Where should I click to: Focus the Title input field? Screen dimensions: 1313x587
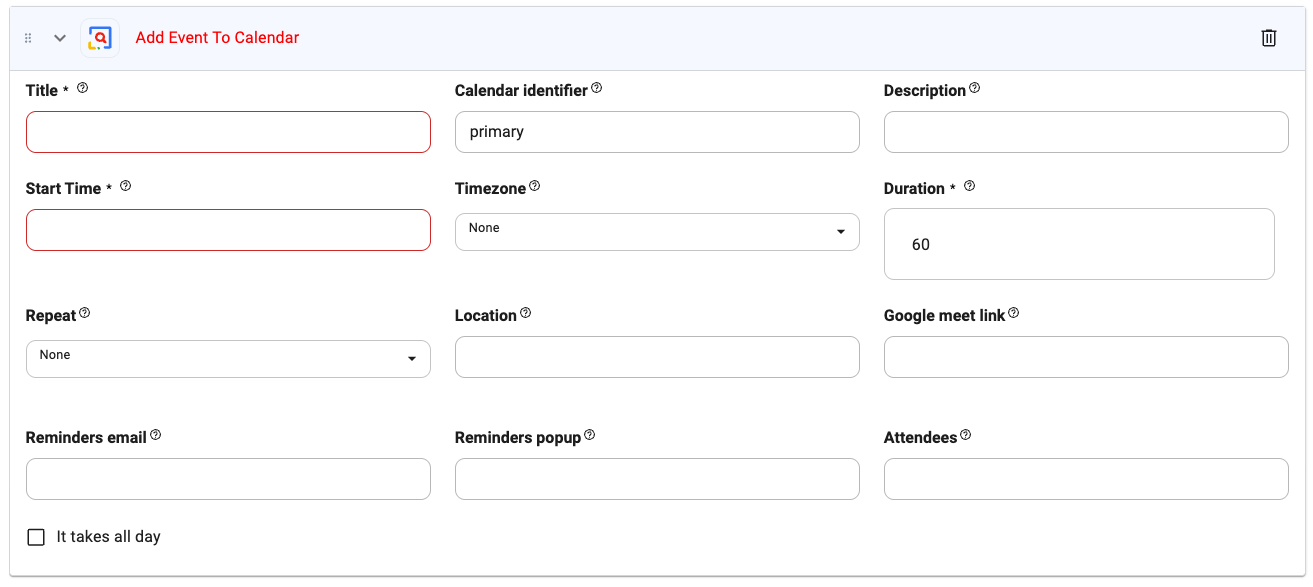228,132
